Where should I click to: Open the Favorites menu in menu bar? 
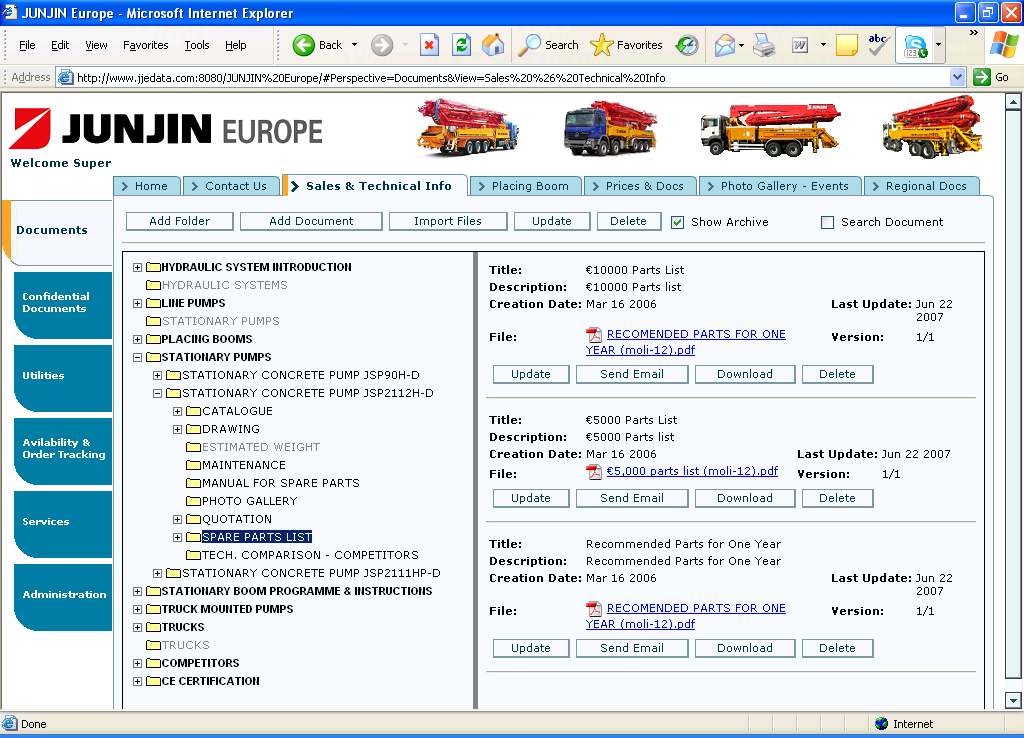pos(145,45)
